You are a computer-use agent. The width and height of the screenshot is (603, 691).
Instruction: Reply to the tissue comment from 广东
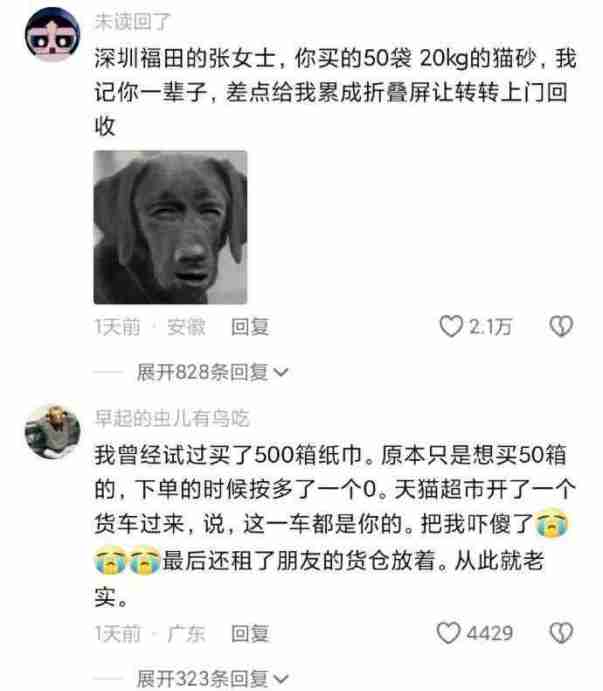coord(250,634)
